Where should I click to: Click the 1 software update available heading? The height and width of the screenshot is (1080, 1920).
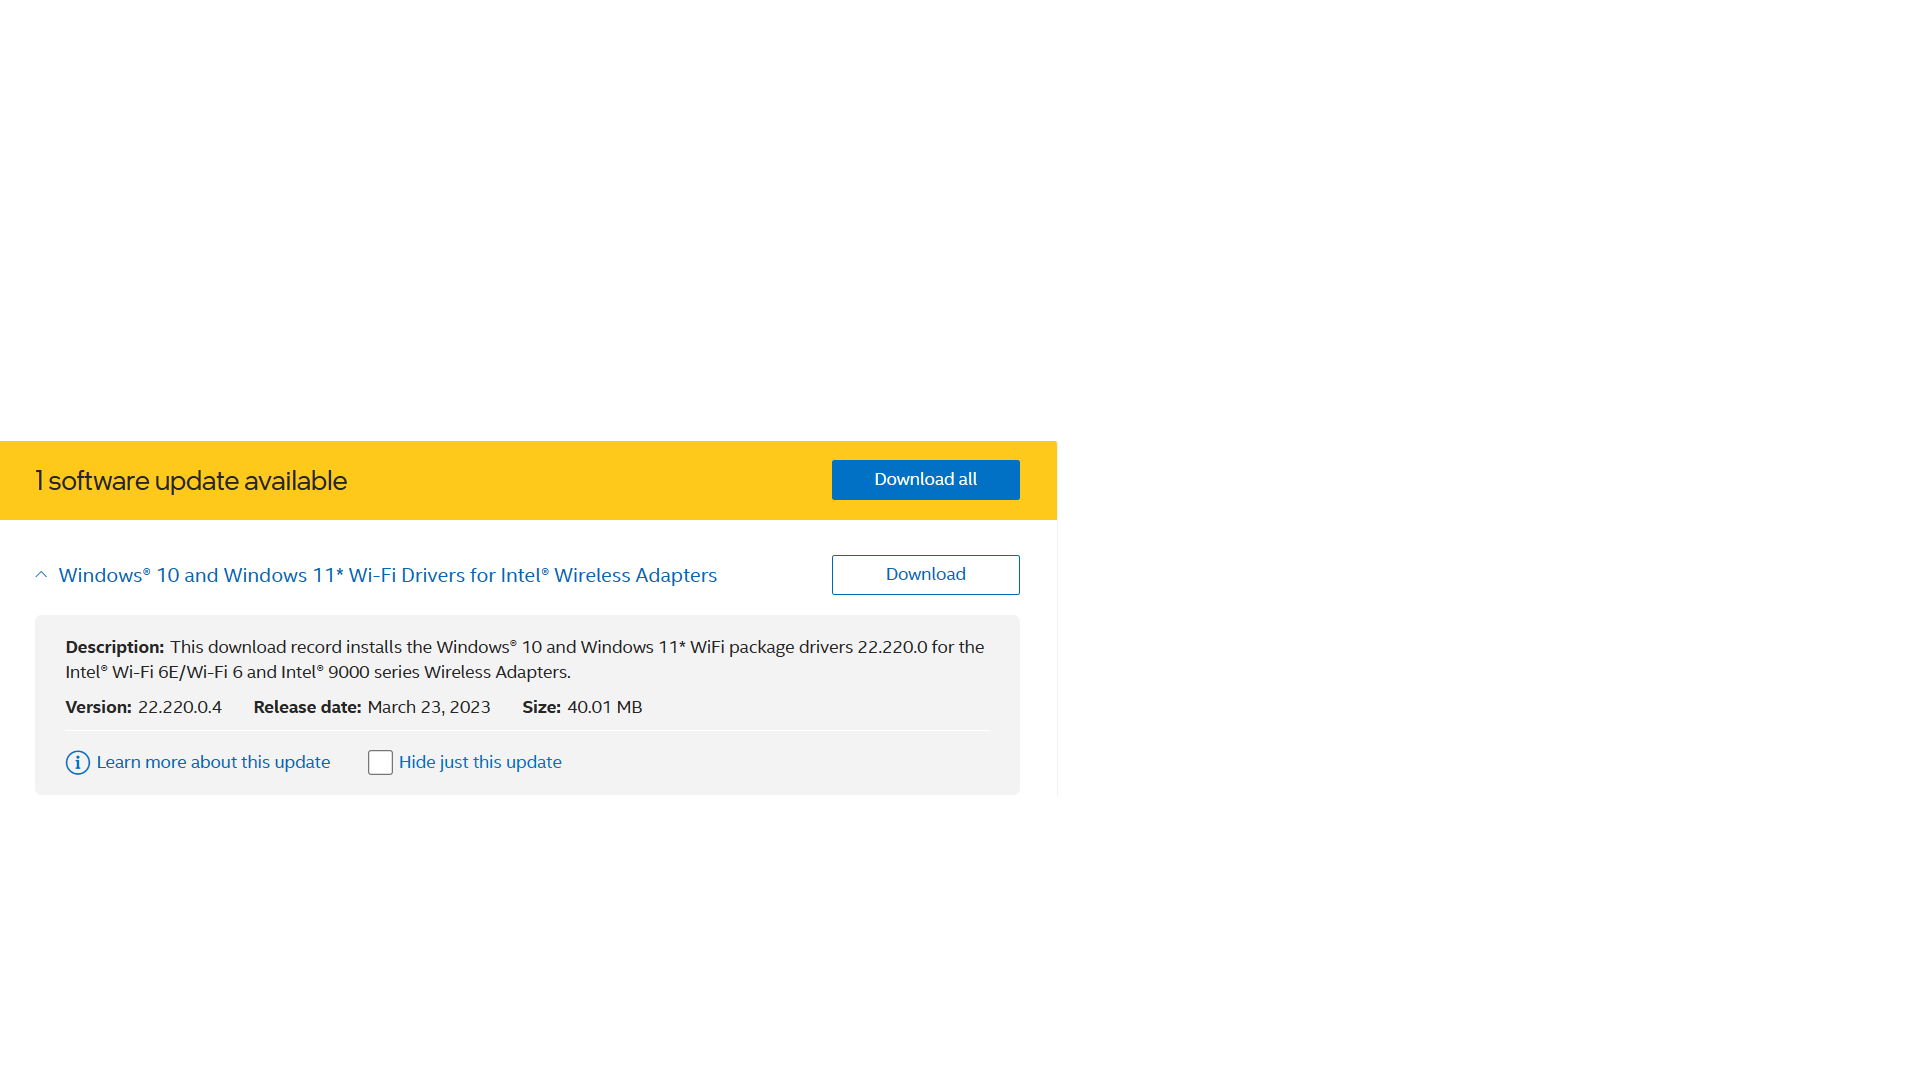(x=191, y=481)
